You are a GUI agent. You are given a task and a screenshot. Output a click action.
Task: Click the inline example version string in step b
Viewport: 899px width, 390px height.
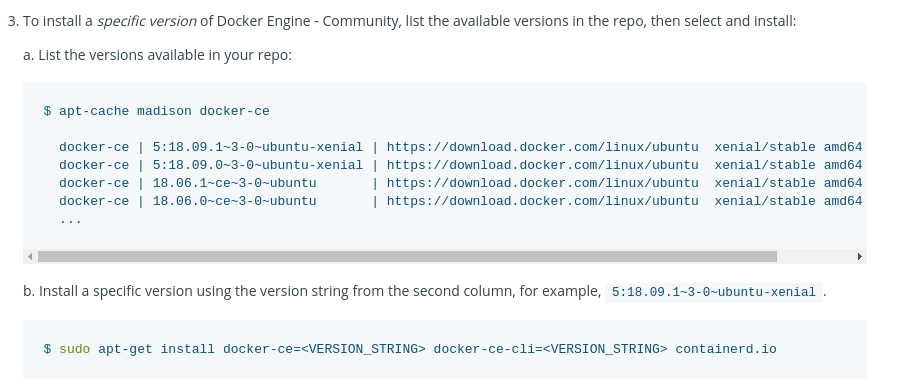(714, 292)
